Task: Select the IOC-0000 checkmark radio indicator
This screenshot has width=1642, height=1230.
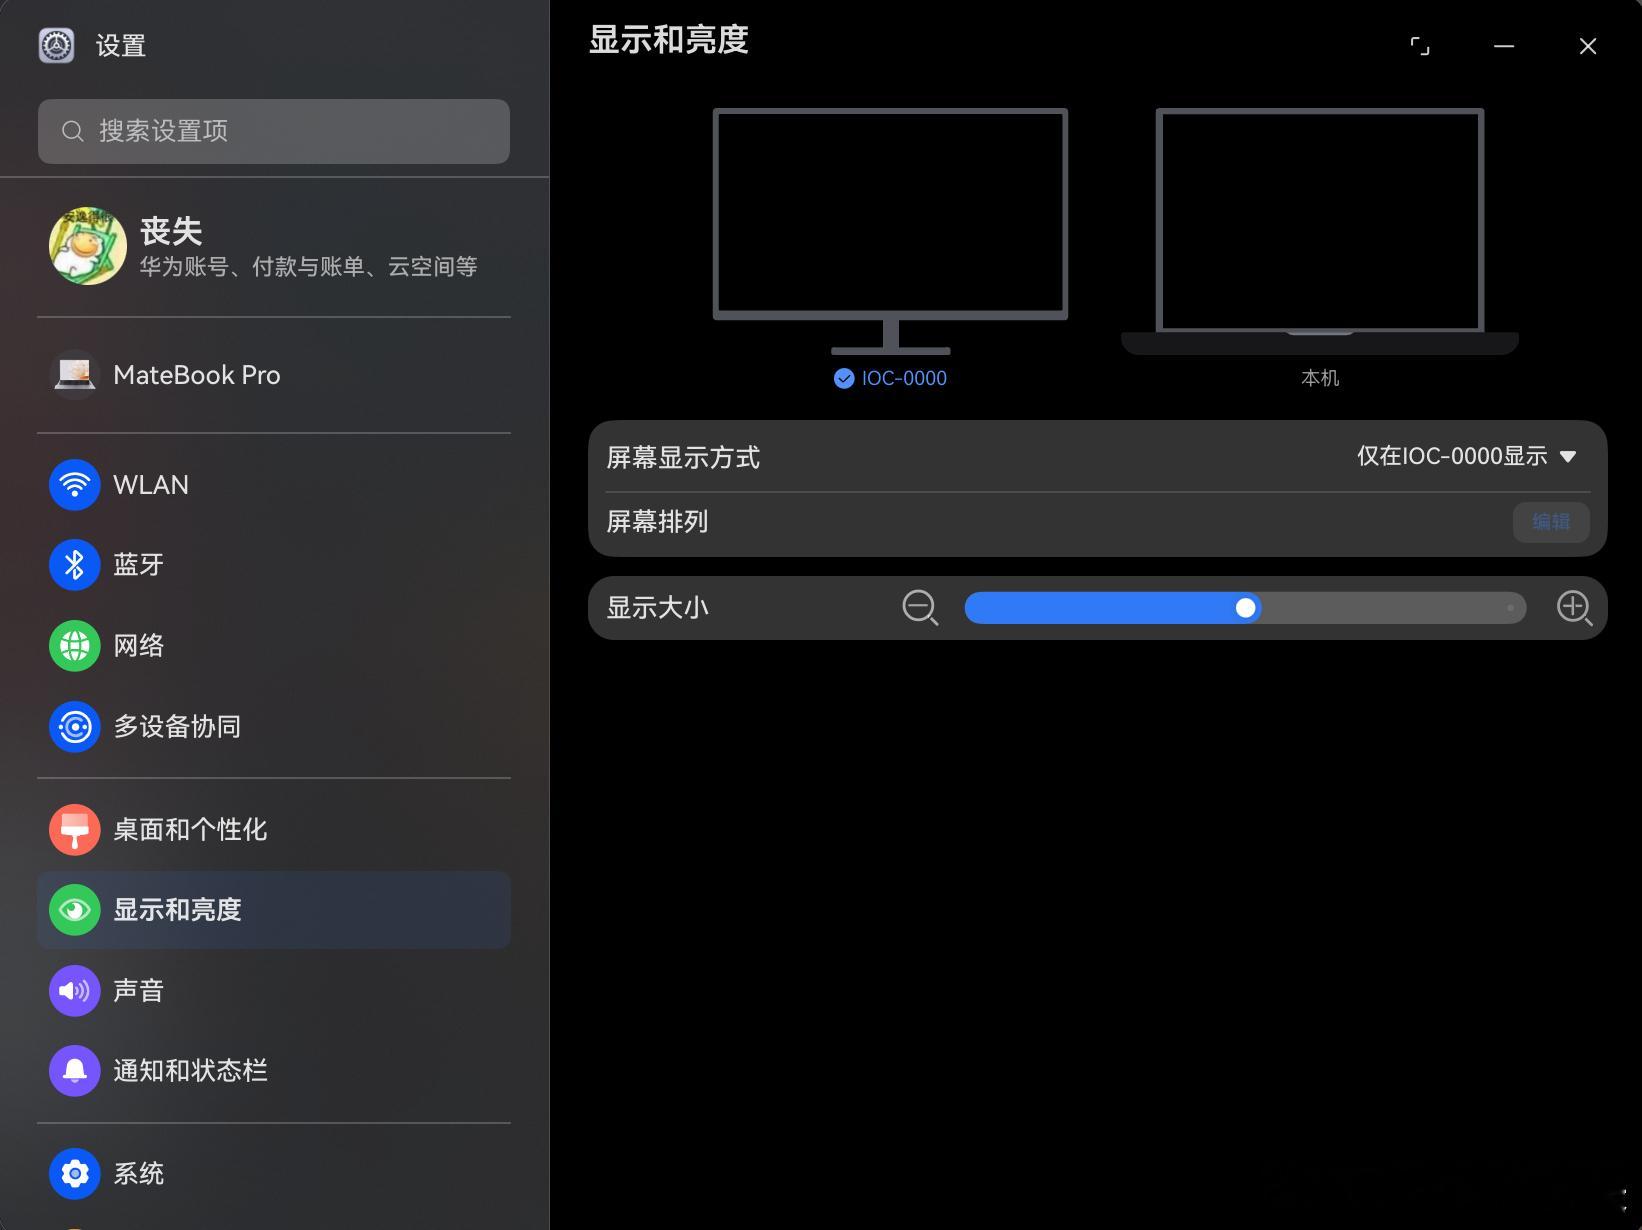Action: coord(844,378)
